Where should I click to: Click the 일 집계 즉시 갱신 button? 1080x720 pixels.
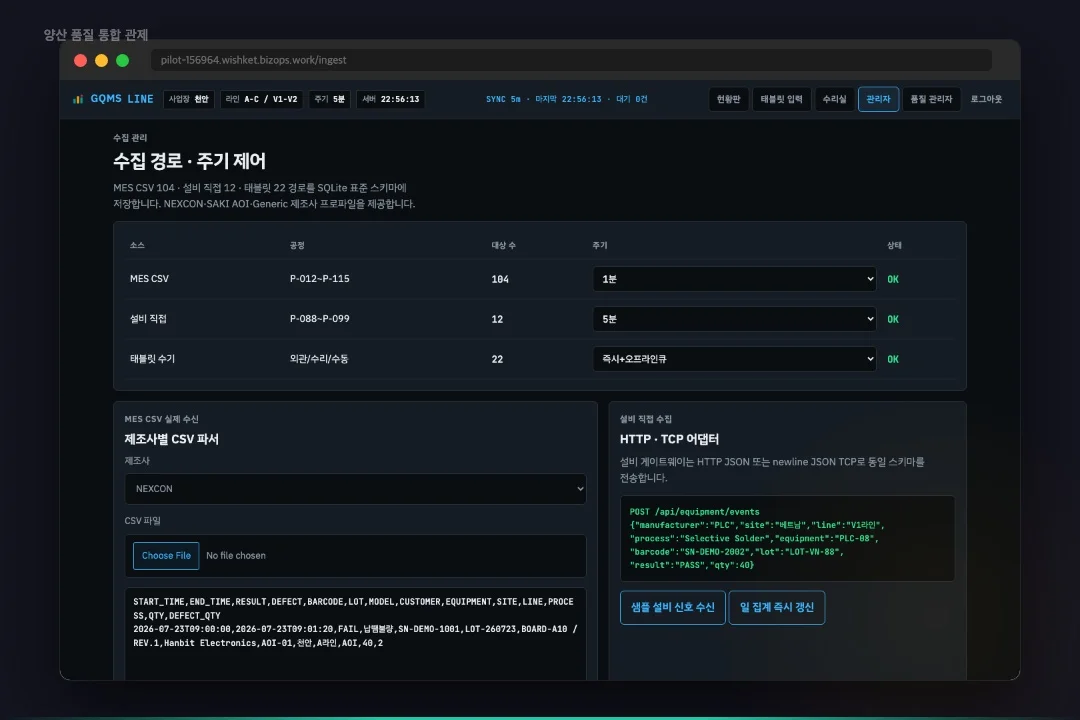[x=776, y=607]
